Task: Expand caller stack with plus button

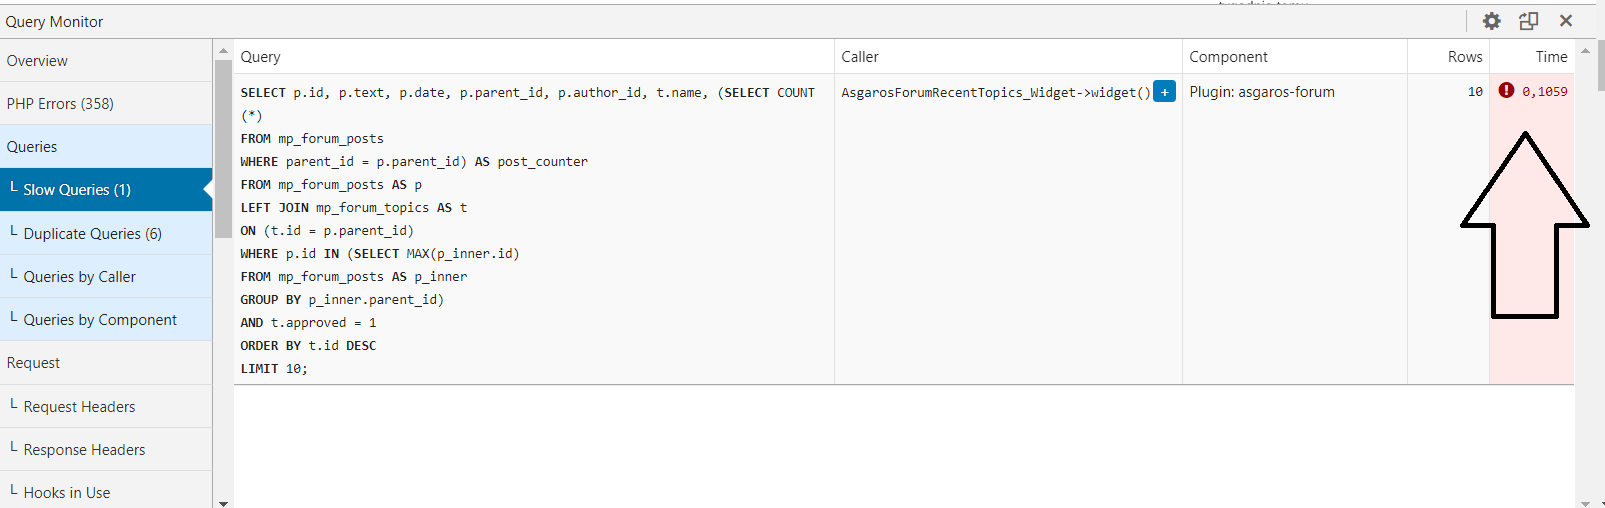Action: (x=1164, y=92)
